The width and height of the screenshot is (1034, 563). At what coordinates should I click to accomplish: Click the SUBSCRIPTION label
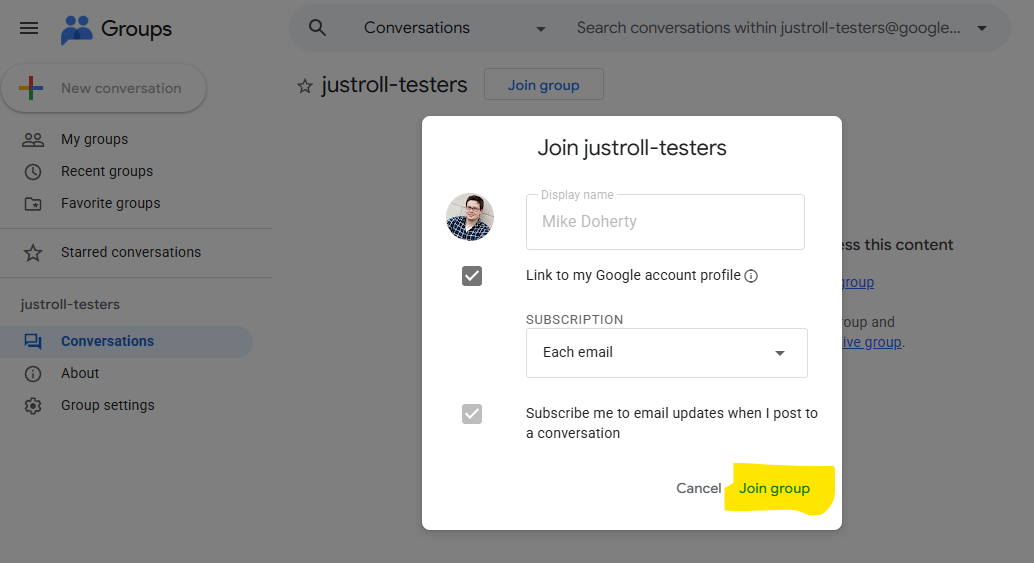pos(574,320)
